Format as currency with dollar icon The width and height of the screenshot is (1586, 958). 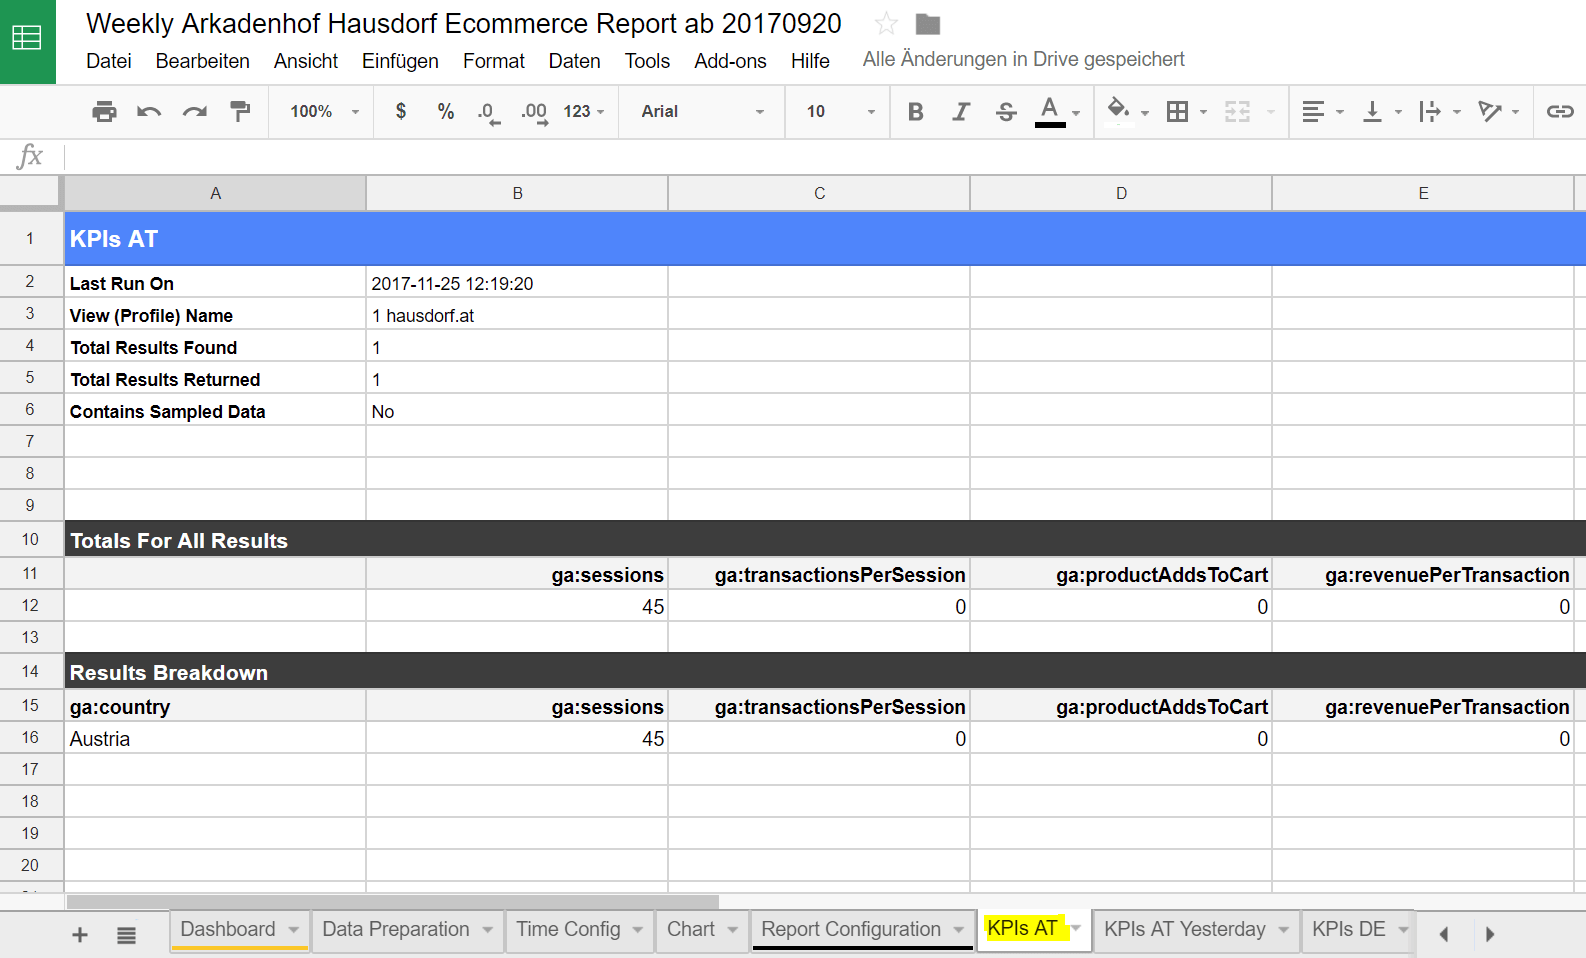point(401,111)
